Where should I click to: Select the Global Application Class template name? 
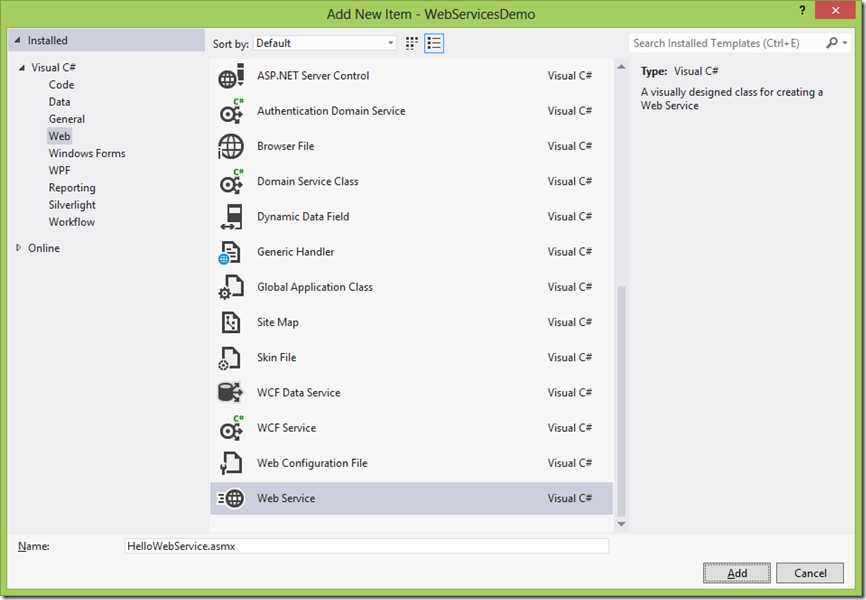[x=315, y=287]
